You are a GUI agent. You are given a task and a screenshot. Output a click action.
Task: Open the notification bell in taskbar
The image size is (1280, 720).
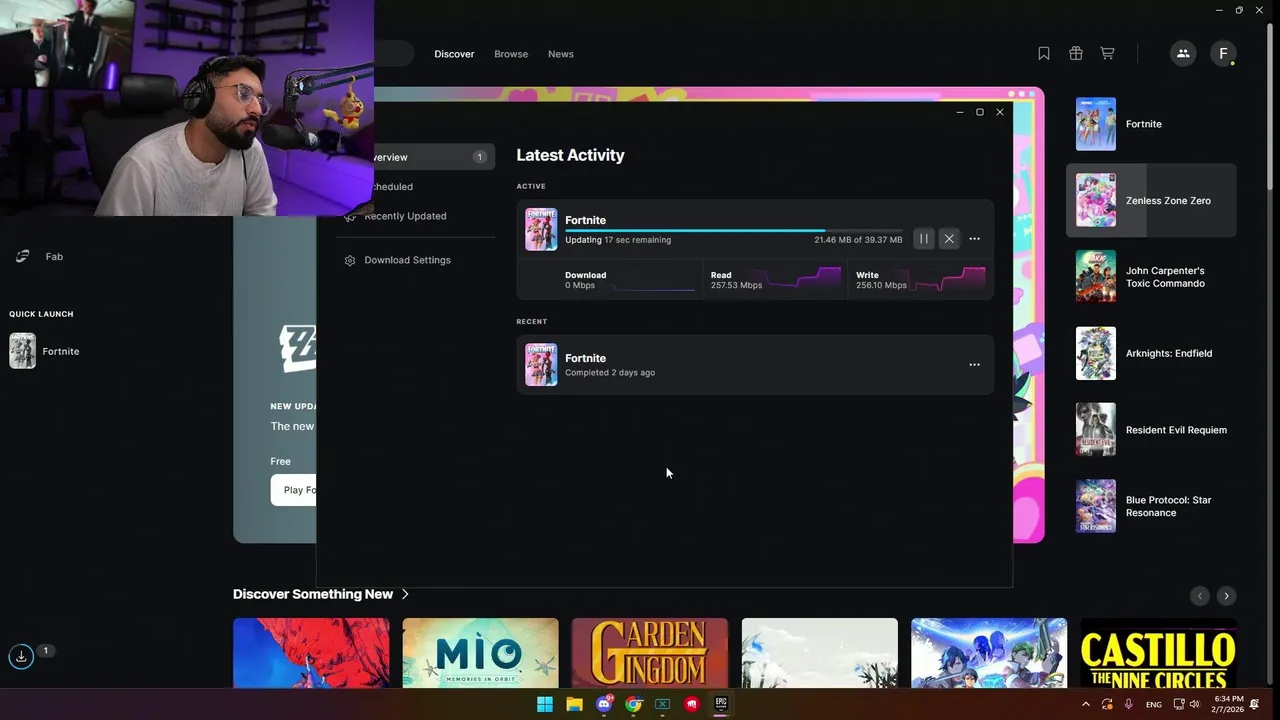tap(1254, 705)
